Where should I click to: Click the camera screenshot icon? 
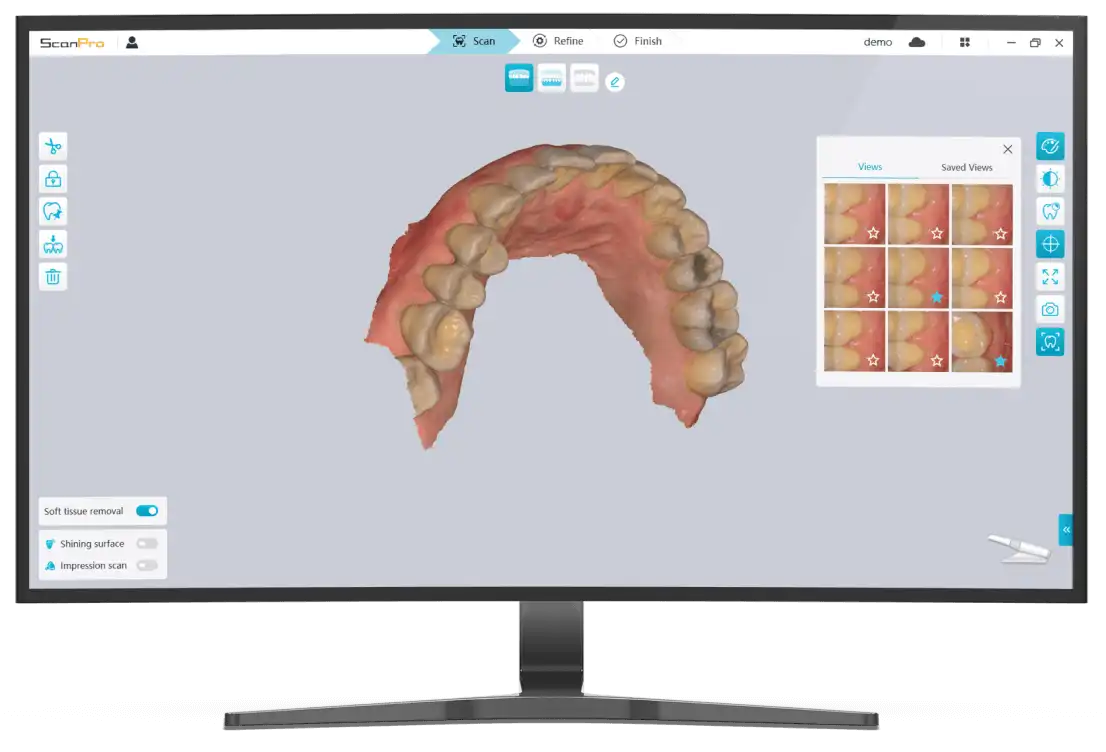pos(1050,309)
